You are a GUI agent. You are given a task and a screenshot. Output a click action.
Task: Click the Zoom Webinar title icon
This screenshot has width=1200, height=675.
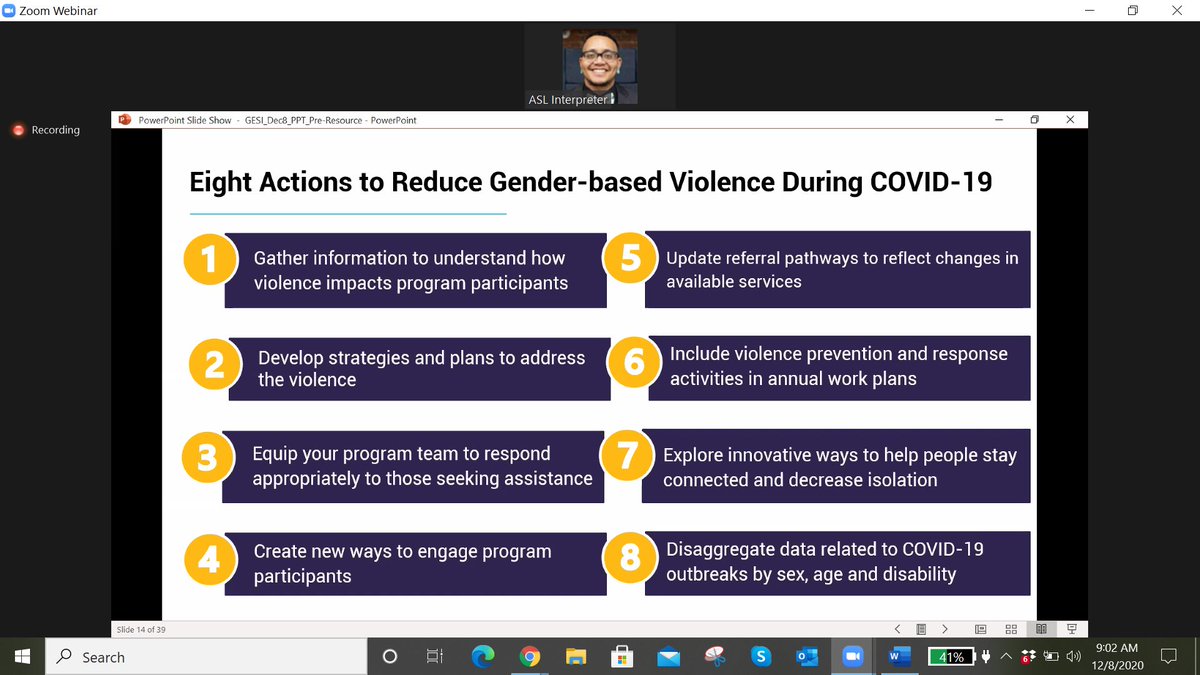coord(9,10)
